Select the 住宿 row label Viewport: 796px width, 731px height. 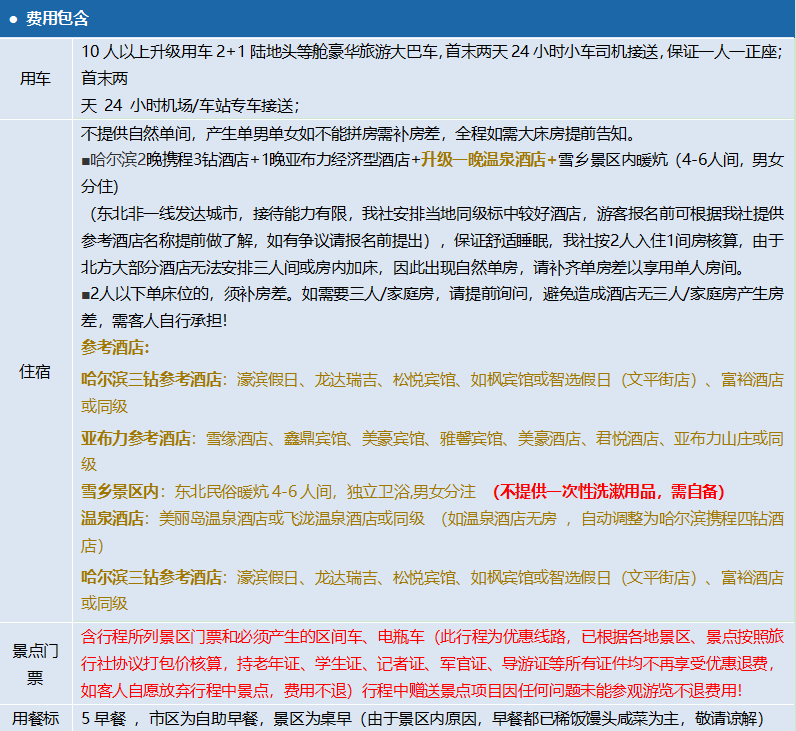pyautogui.click(x=36, y=371)
